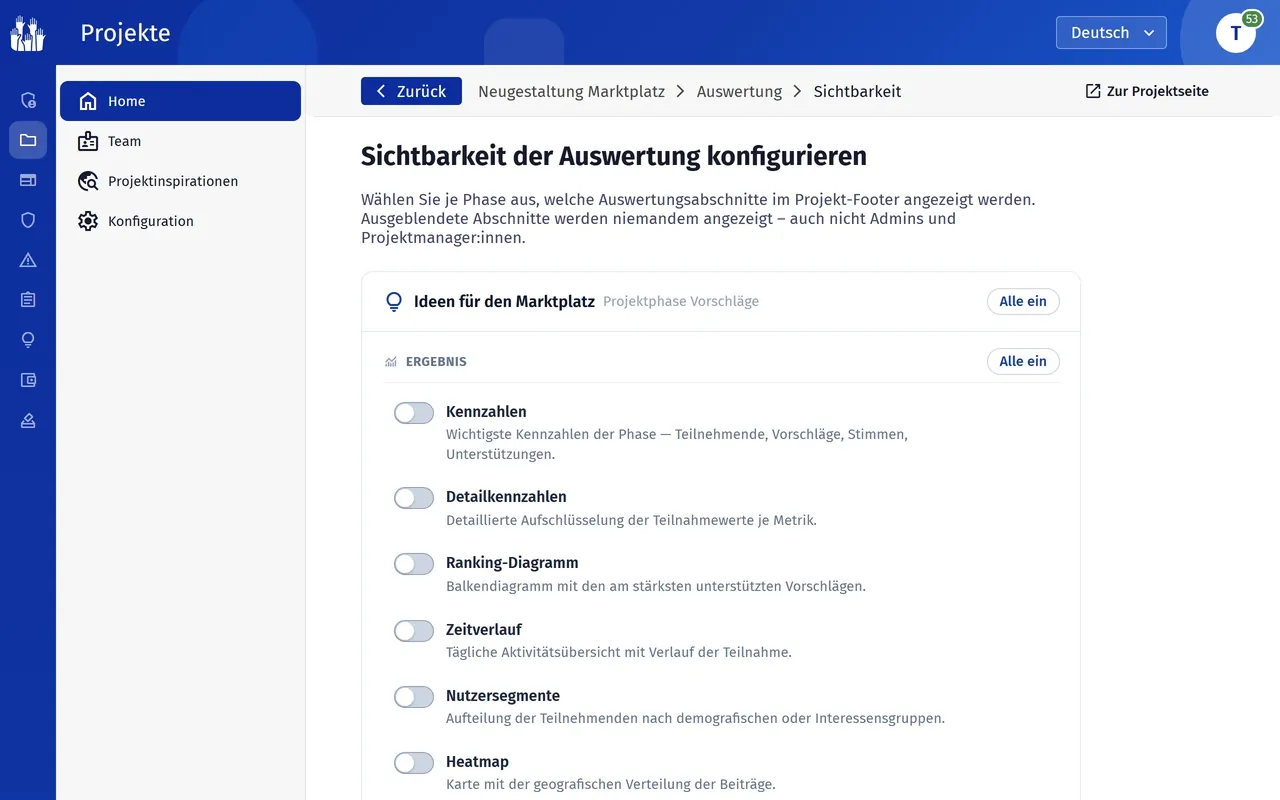Select Konfiguration in the side menu

[x=180, y=221]
